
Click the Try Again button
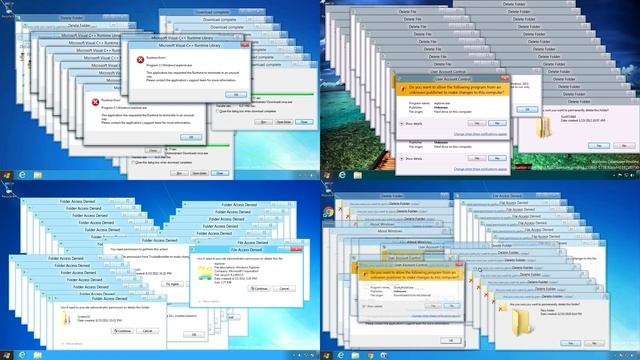pyautogui.click(x=172, y=284)
